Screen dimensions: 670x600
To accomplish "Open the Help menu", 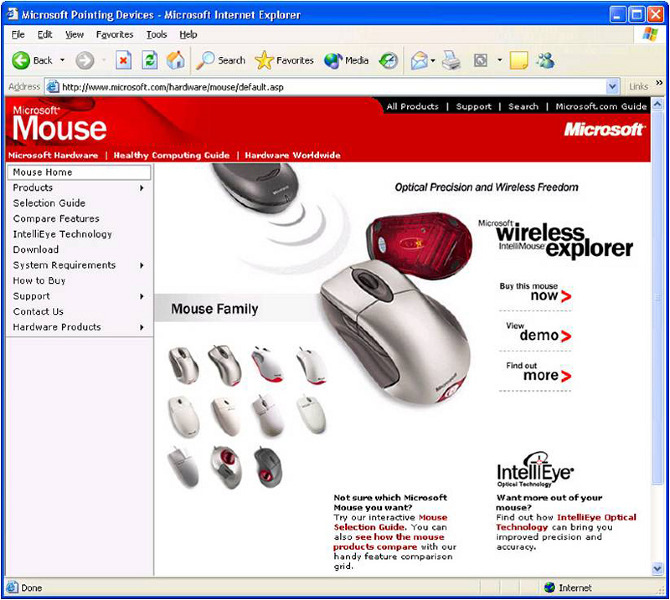I will (188, 35).
